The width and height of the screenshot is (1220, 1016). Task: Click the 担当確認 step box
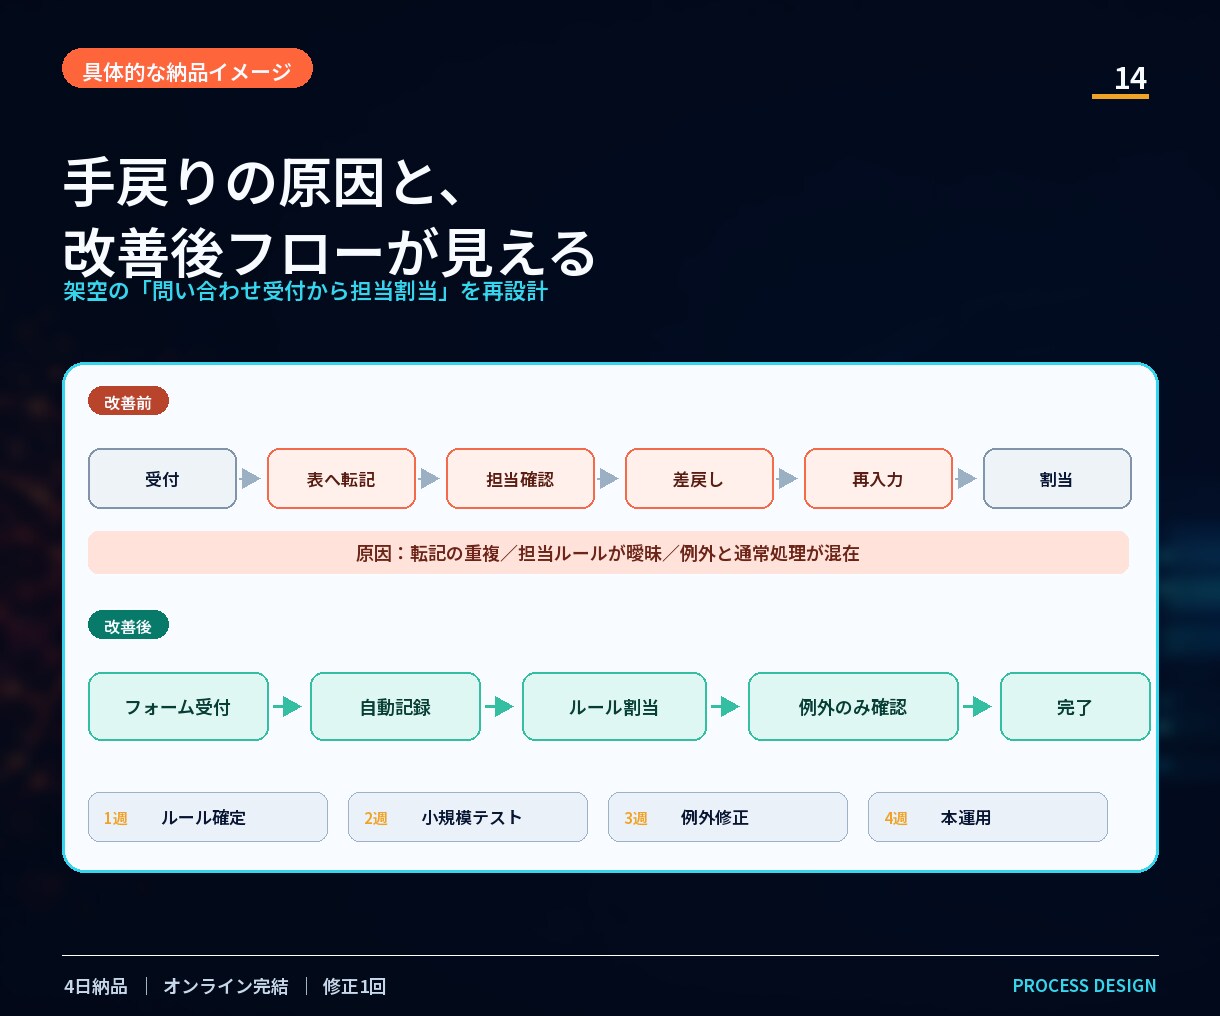pyautogui.click(x=520, y=479)
